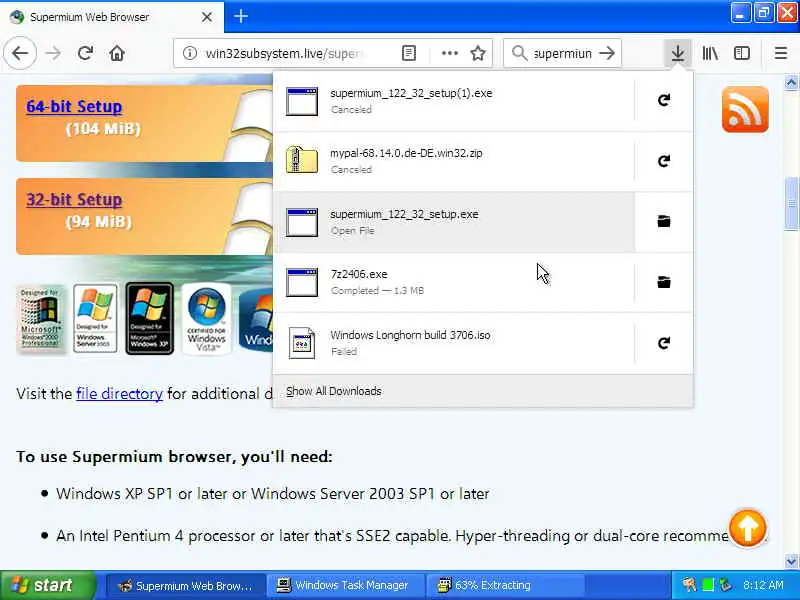The height and width of the screenshot is (600, 800).
Task: Open completed download 7z2406.exe
Action: pos(454,282)
